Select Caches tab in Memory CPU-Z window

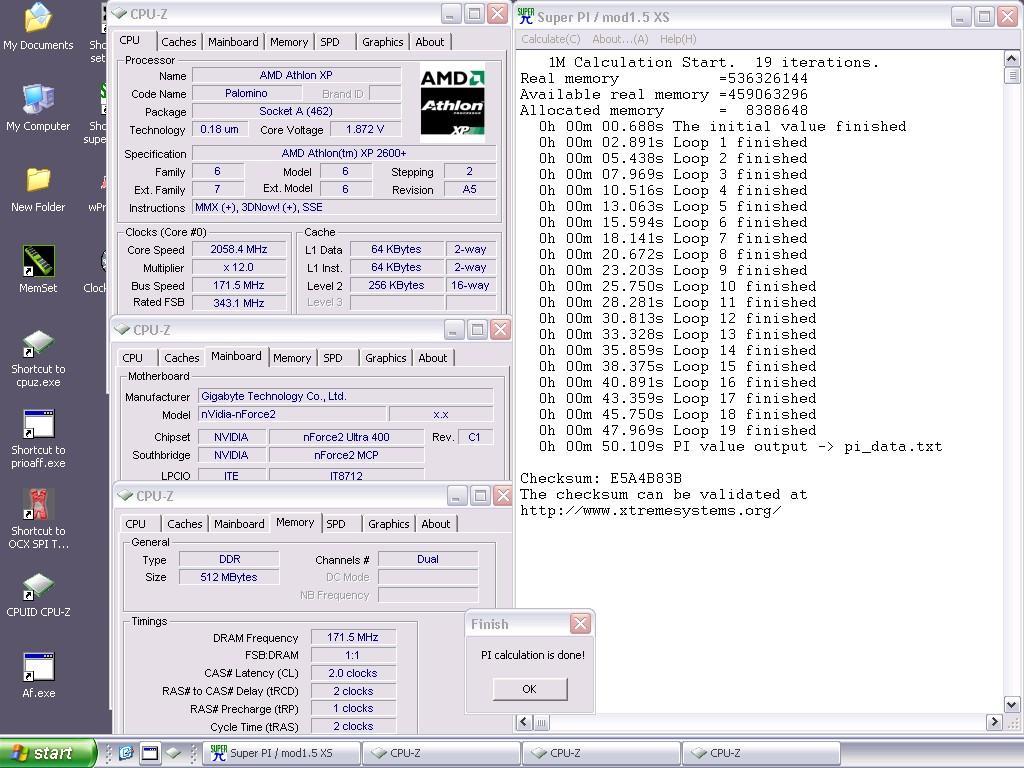pos(185,524)
